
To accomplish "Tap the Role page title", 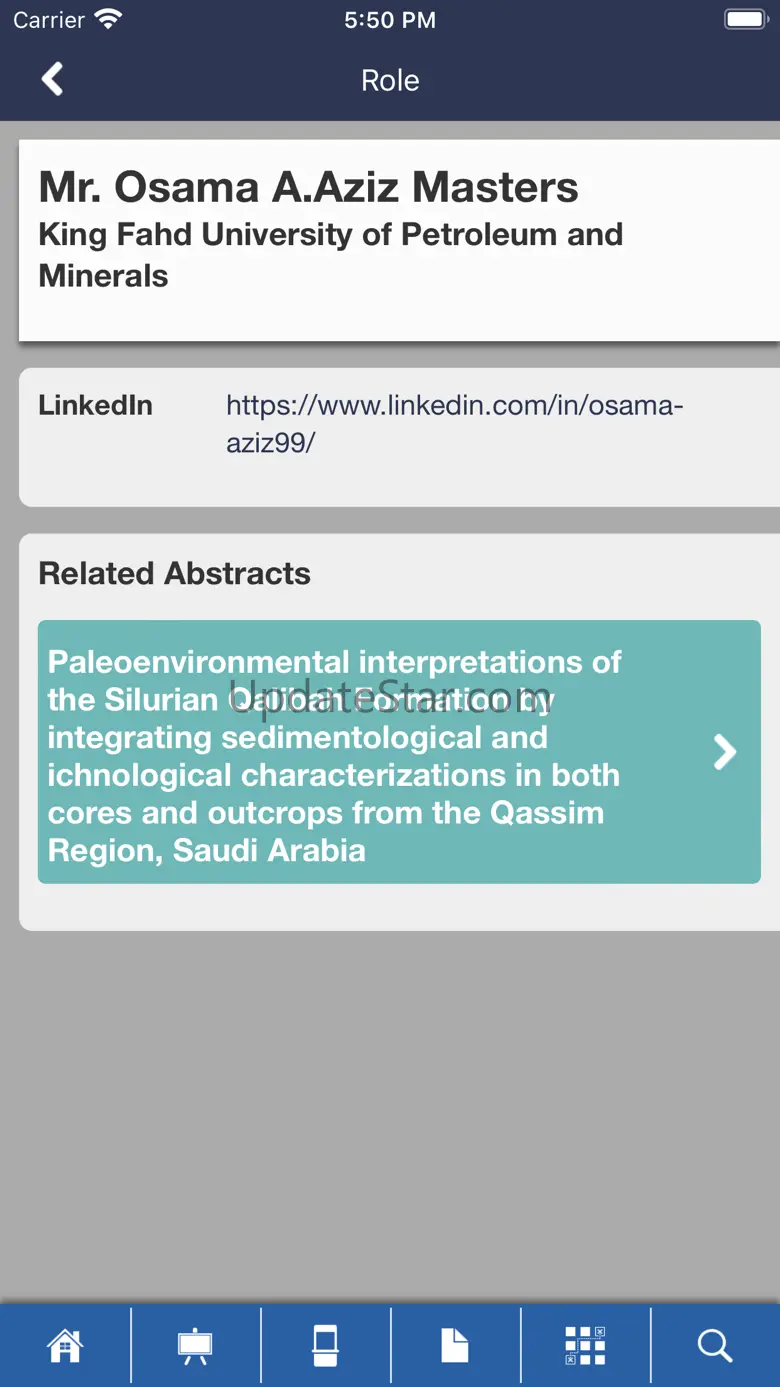I will pos(390,80).
